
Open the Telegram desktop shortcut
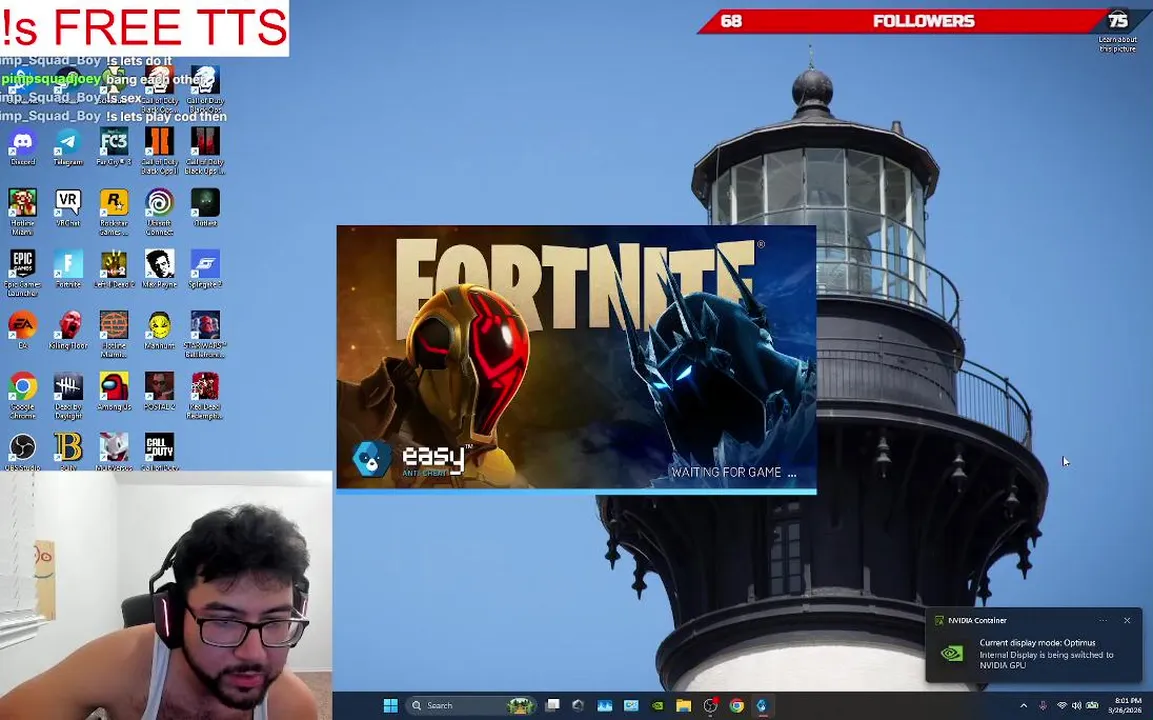(68, 146)
